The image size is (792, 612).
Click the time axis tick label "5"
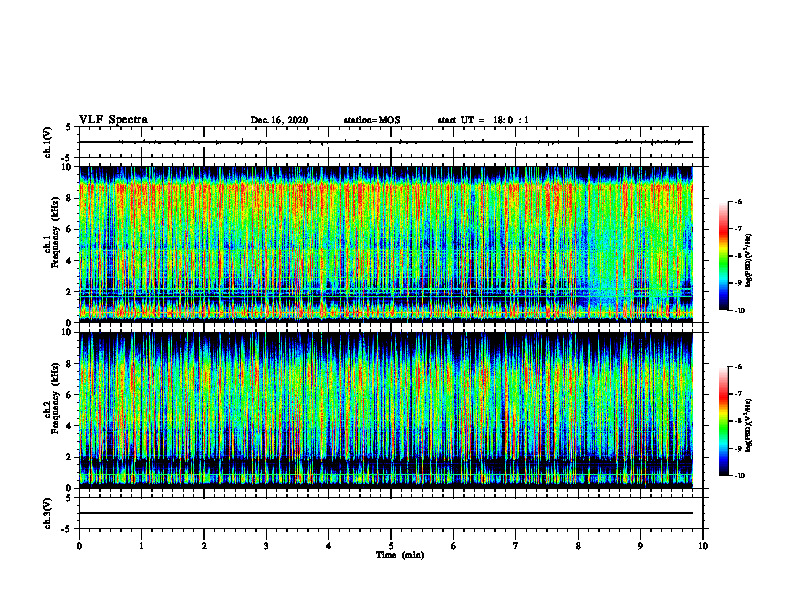391,546
